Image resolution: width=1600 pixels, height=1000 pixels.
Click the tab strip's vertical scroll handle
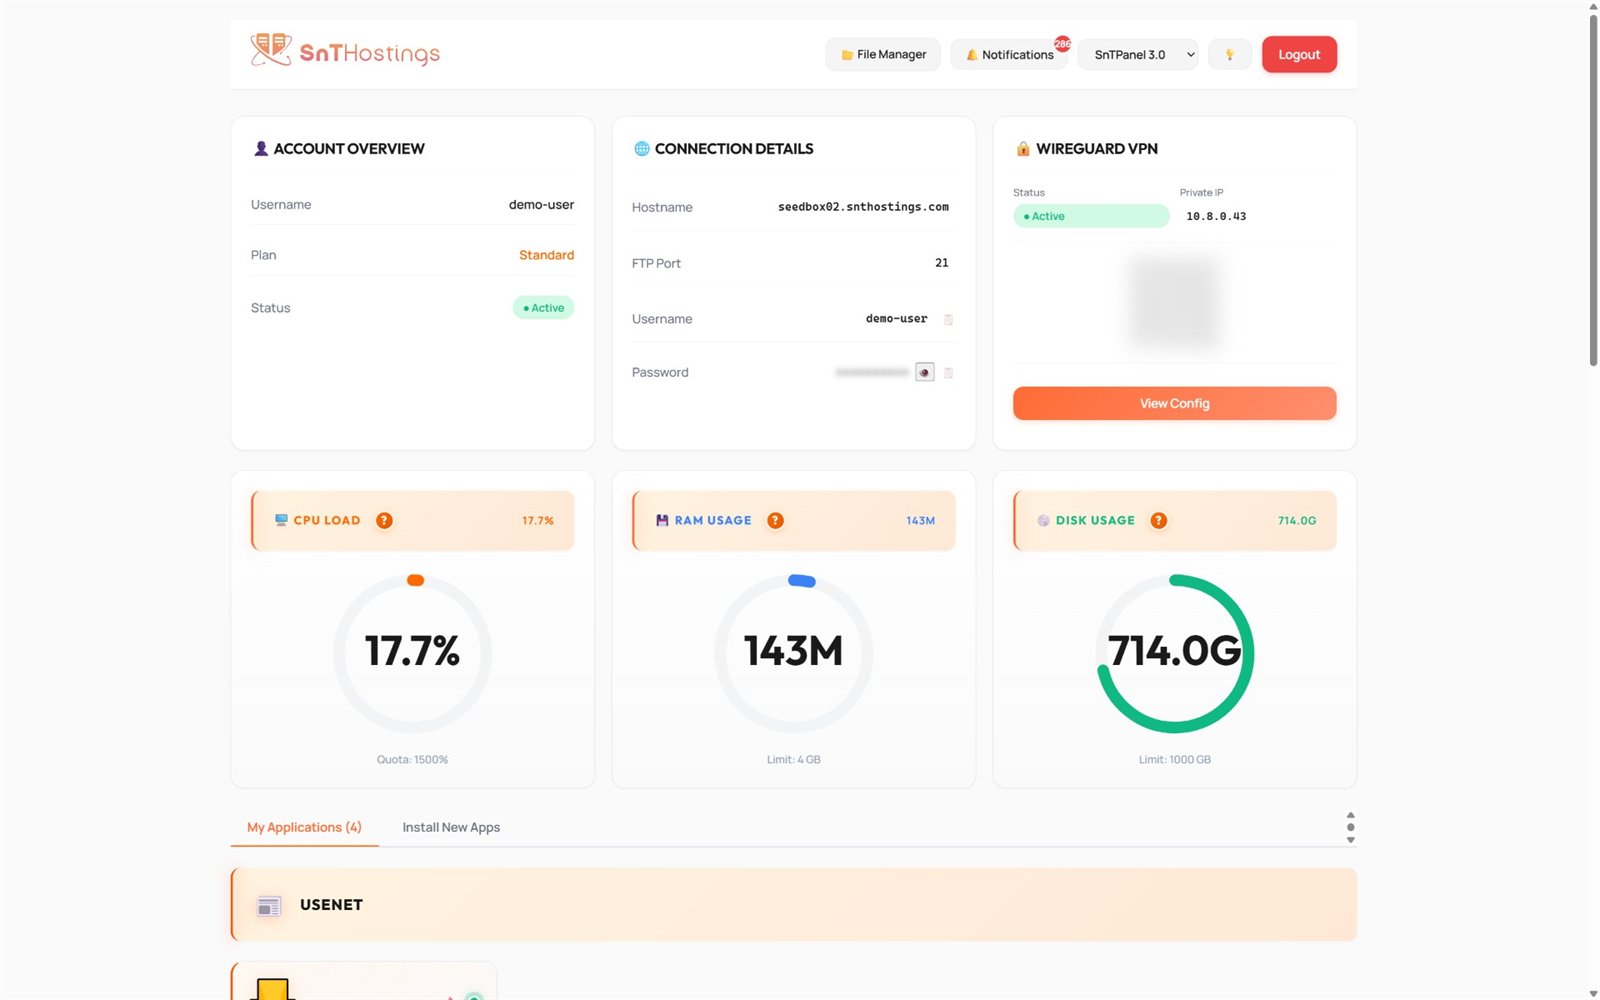pyautogui.click(x=1350, y=827)
